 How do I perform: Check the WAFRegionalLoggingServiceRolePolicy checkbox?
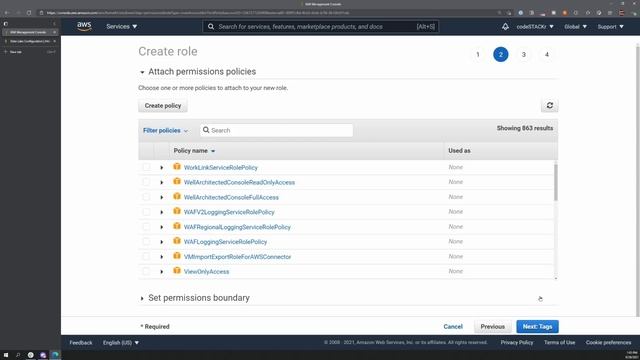tap(146, 227)
